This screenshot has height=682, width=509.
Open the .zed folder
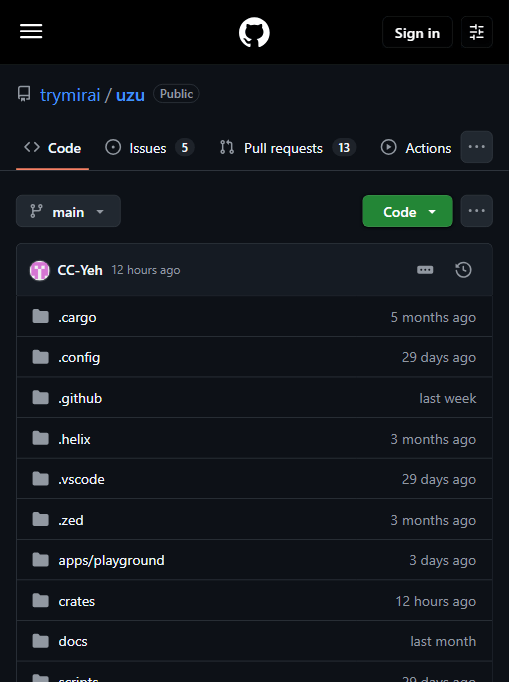tap(71, 520)
